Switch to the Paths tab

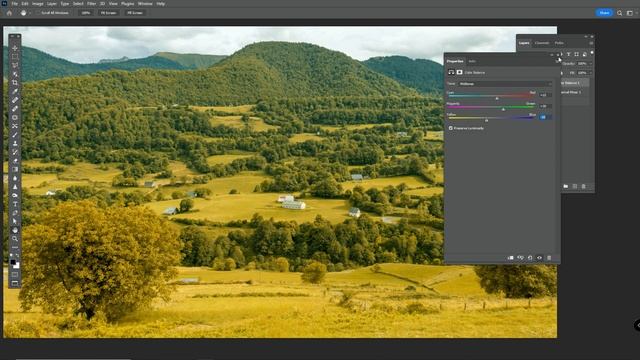pos(559,43)
